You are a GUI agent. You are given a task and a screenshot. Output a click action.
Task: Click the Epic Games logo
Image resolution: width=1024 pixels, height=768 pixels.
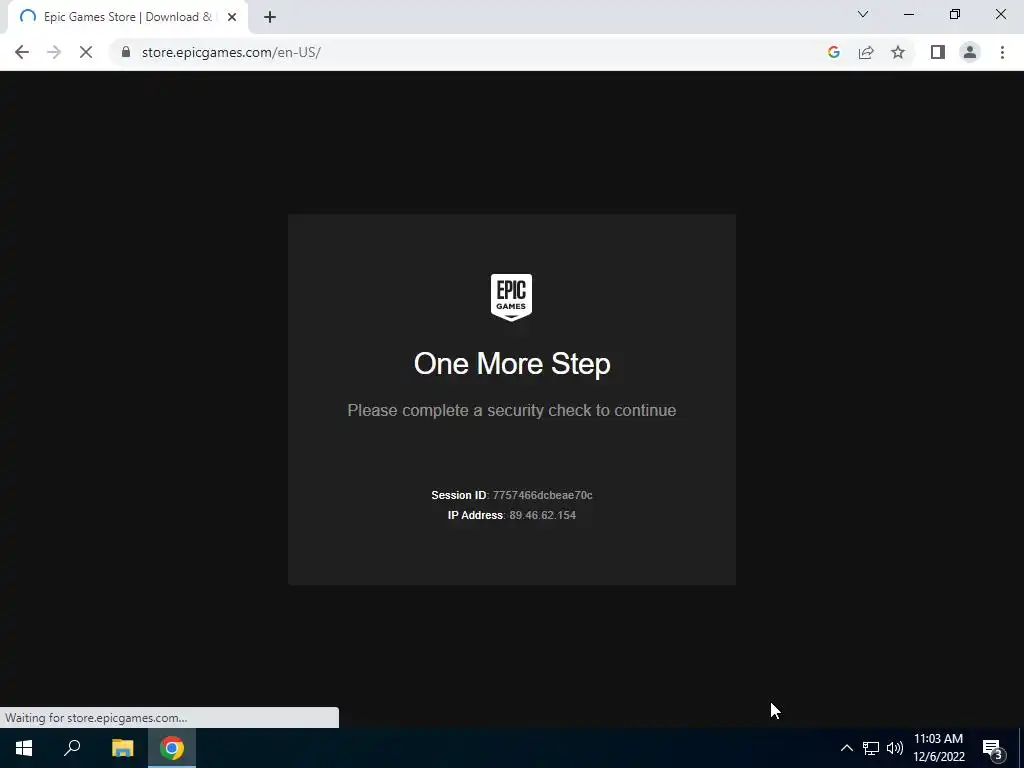511,297
